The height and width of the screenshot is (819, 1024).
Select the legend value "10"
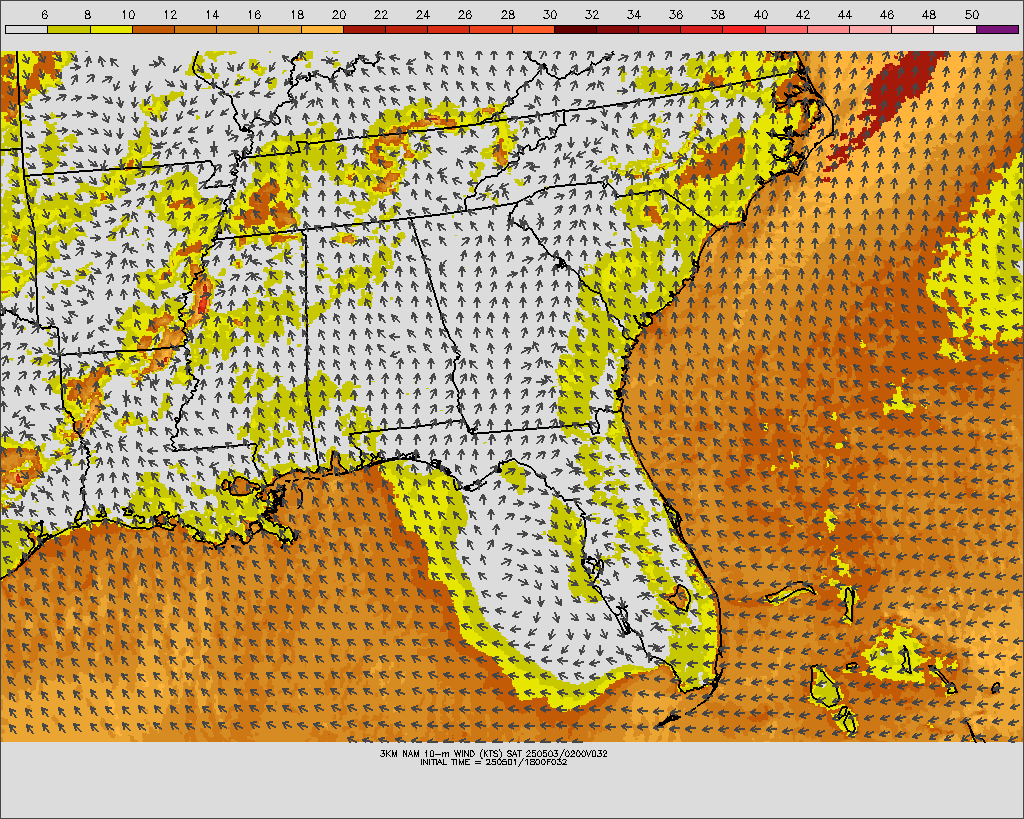click(x=128, y=15)
